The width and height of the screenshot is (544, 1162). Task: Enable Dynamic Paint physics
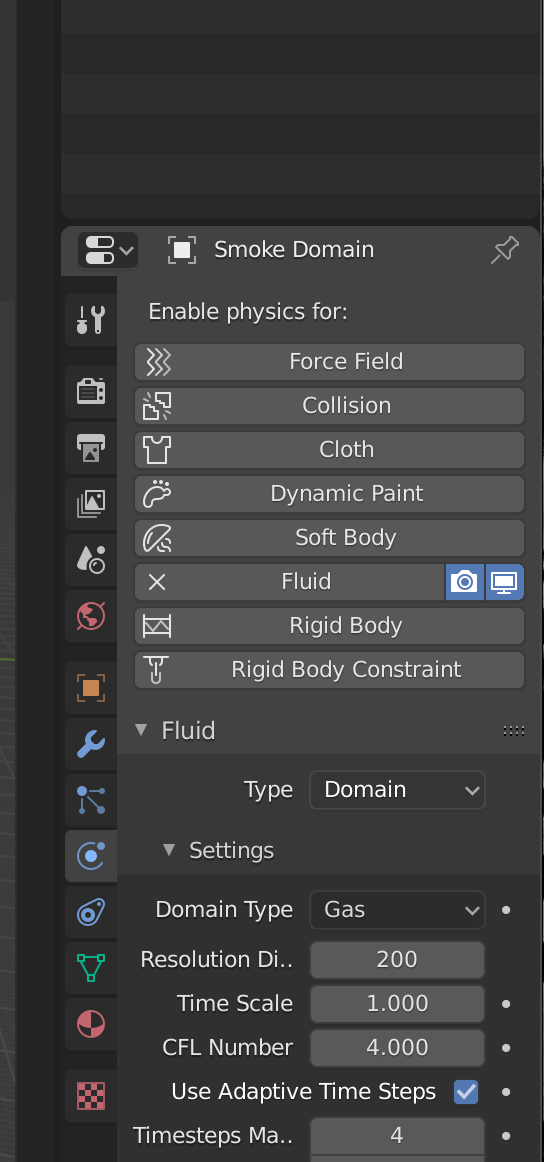329,494
